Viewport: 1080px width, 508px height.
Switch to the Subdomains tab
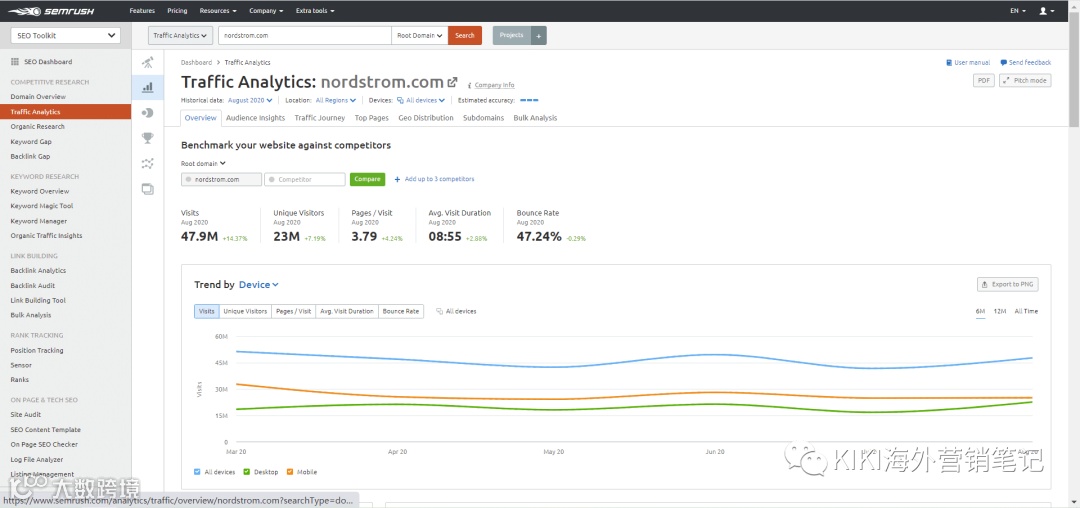pos(484,118)
